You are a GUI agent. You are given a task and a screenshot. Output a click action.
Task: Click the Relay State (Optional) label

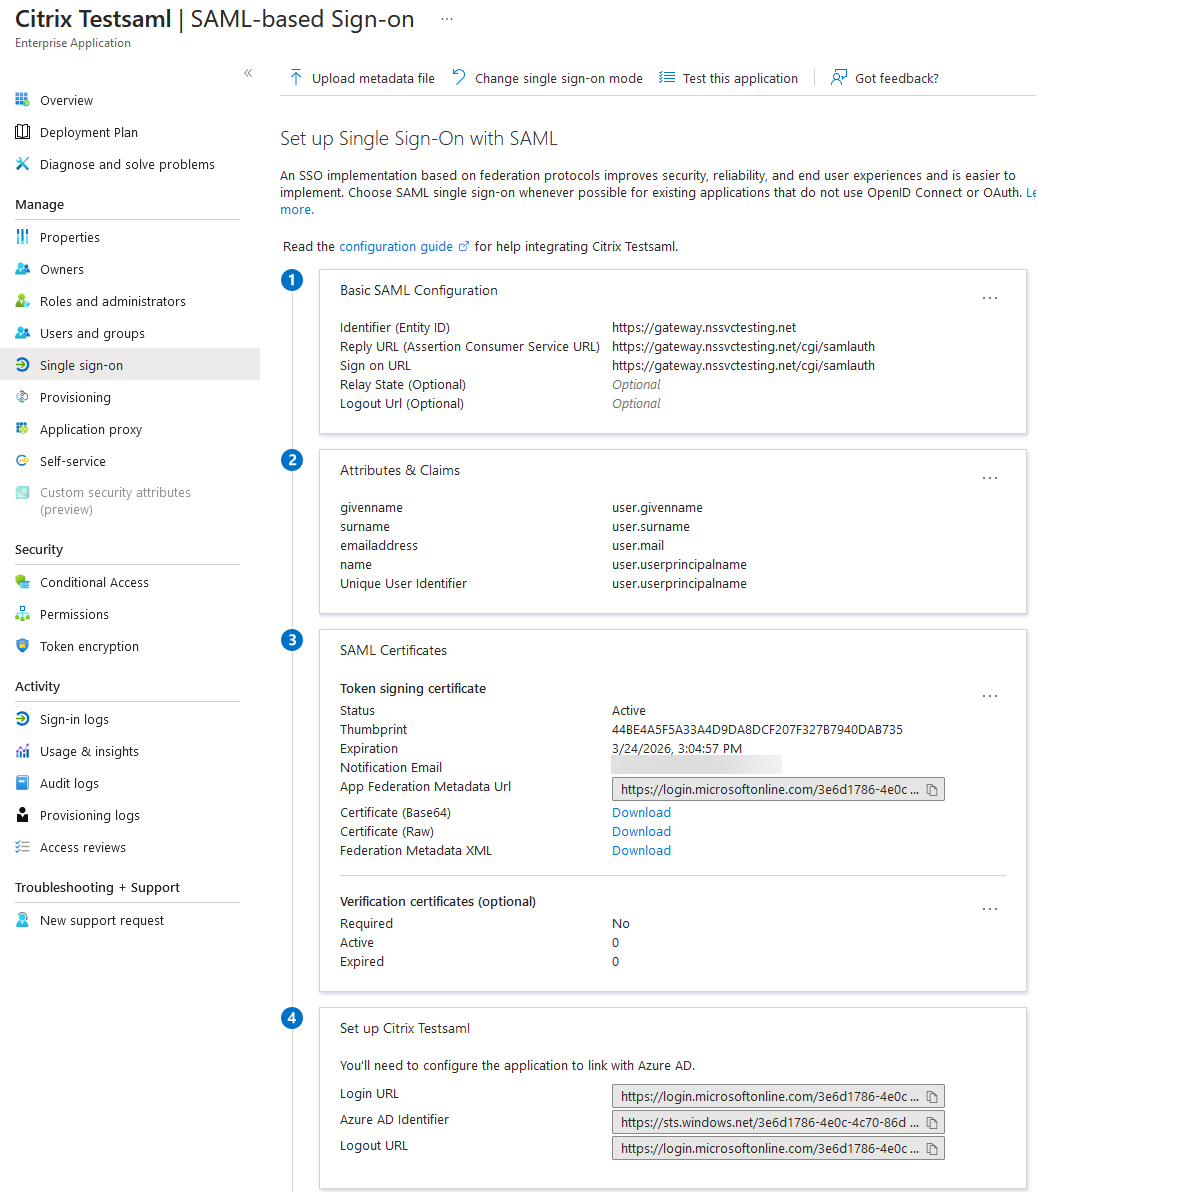[x=403, y=384]
